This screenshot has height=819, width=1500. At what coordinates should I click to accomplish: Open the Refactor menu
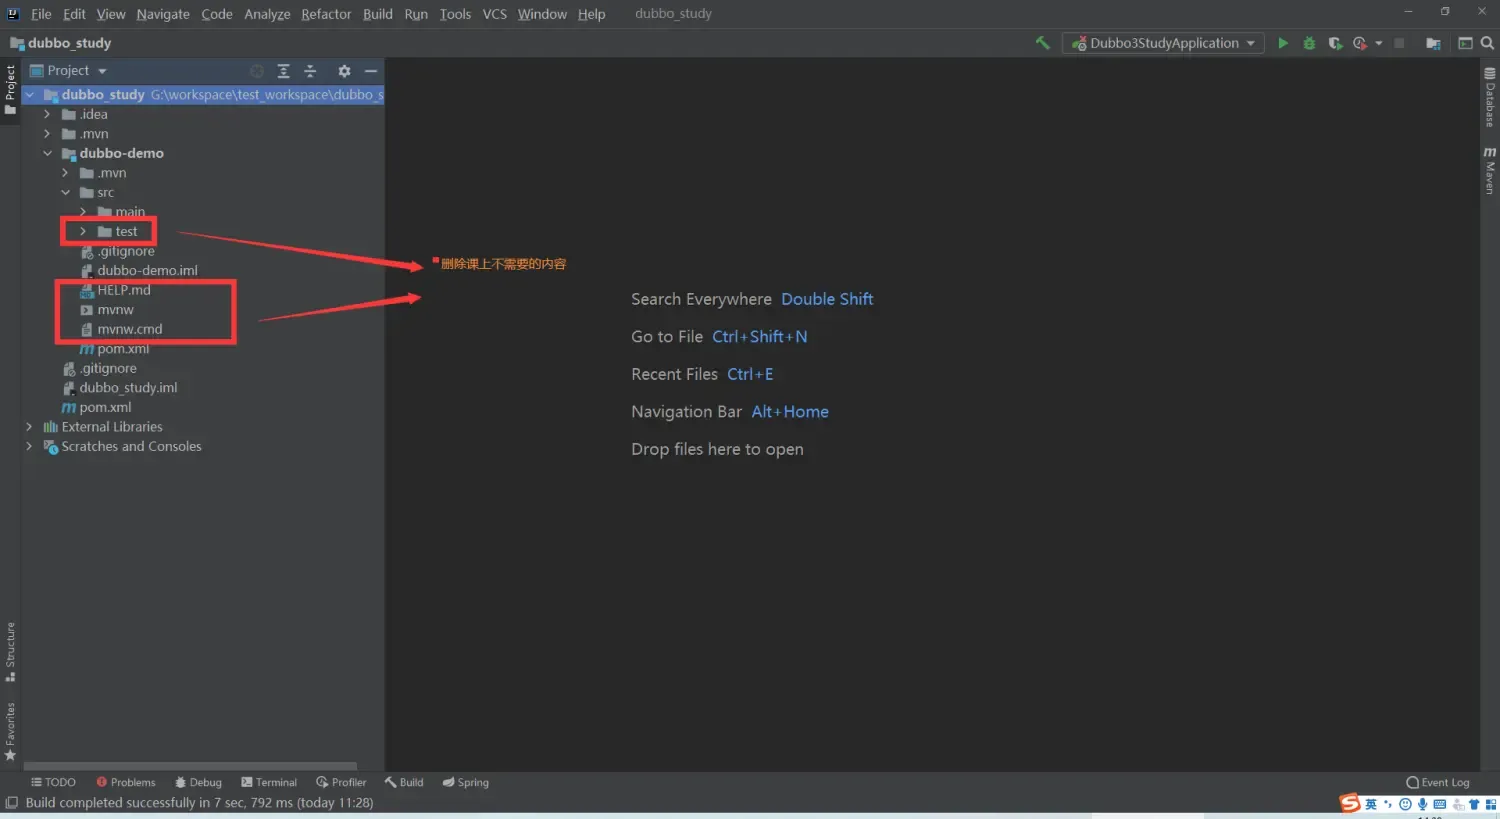(x=326, y=14)
